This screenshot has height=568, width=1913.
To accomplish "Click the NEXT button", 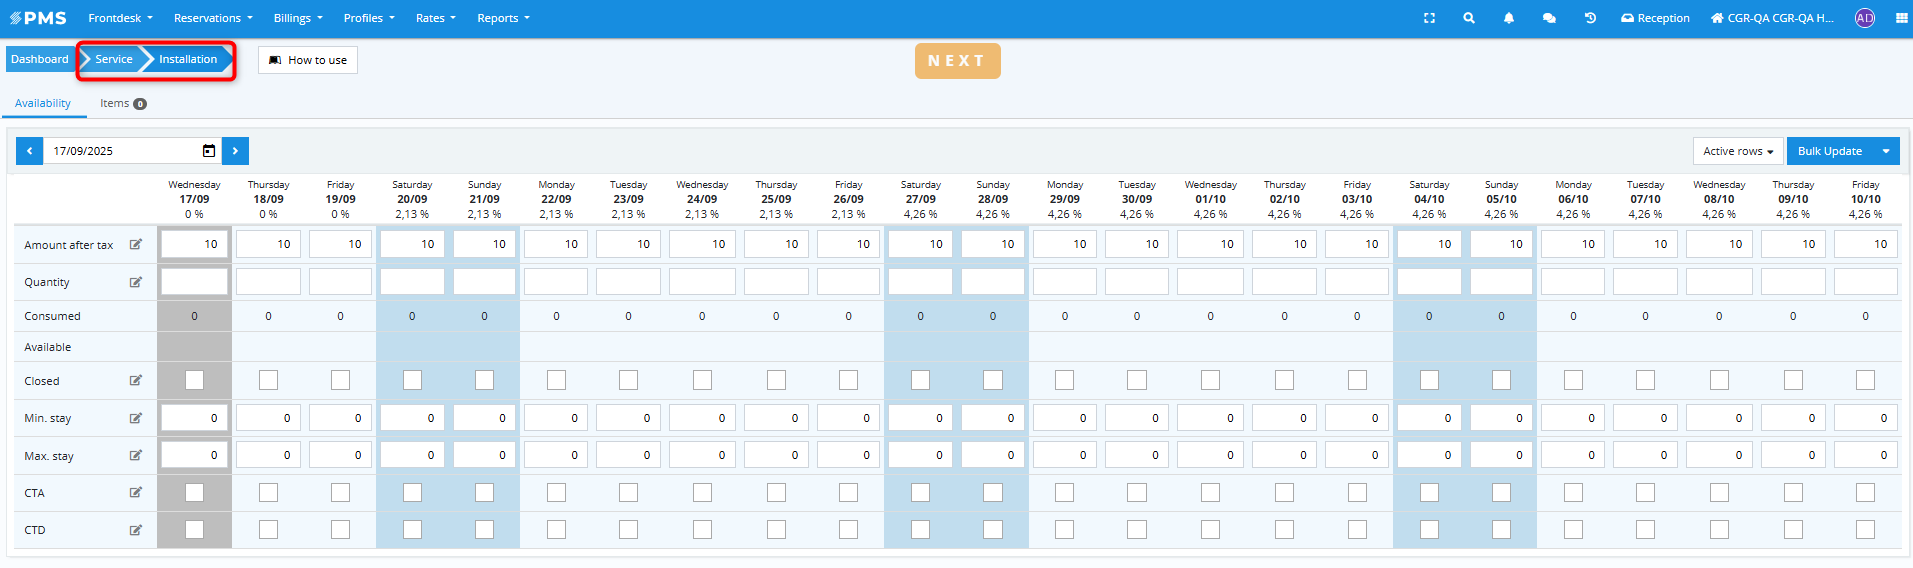I will pos(957,61).
